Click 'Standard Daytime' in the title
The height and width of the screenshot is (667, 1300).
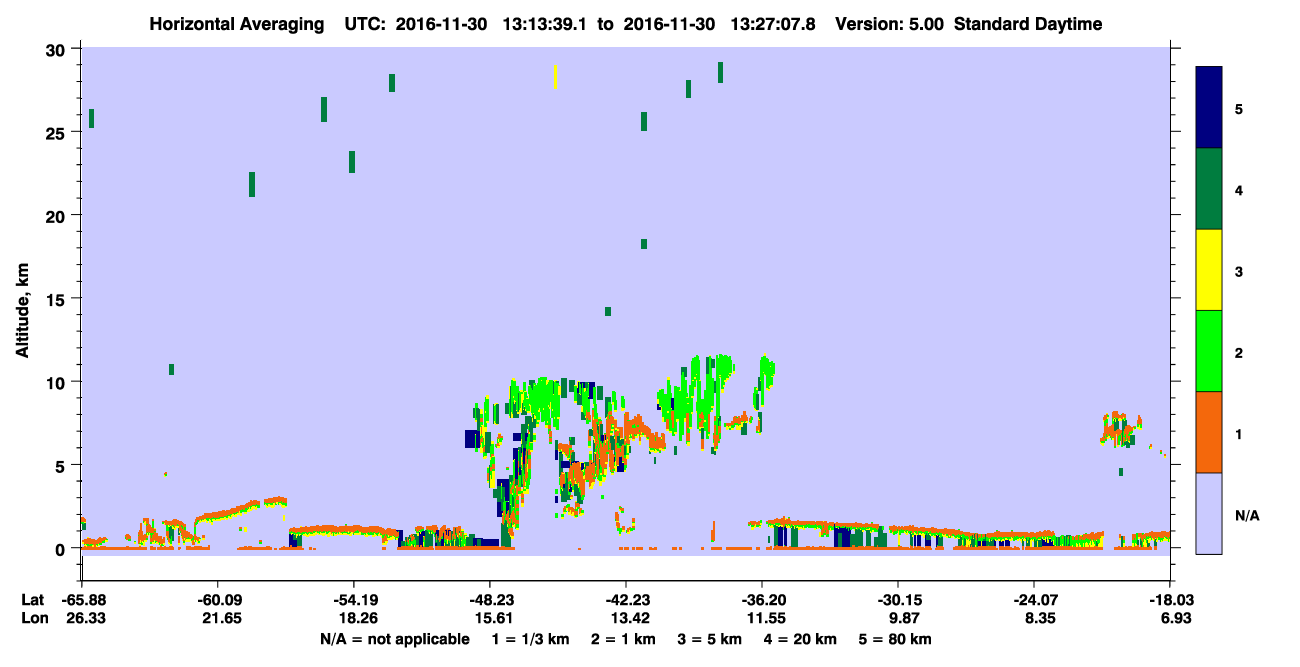(1028, 24)
